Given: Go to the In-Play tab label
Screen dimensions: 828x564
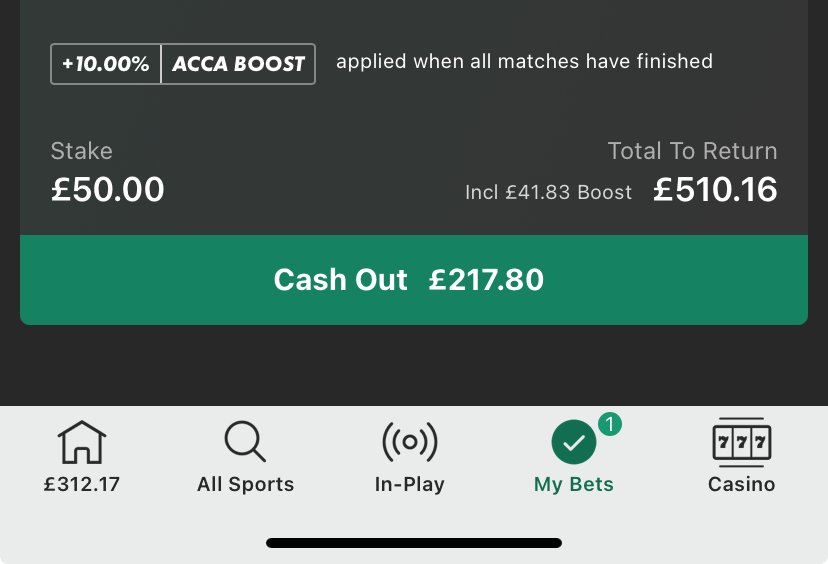Looking at the screenshot, I should pyautogui.click(x=409, y=485).
